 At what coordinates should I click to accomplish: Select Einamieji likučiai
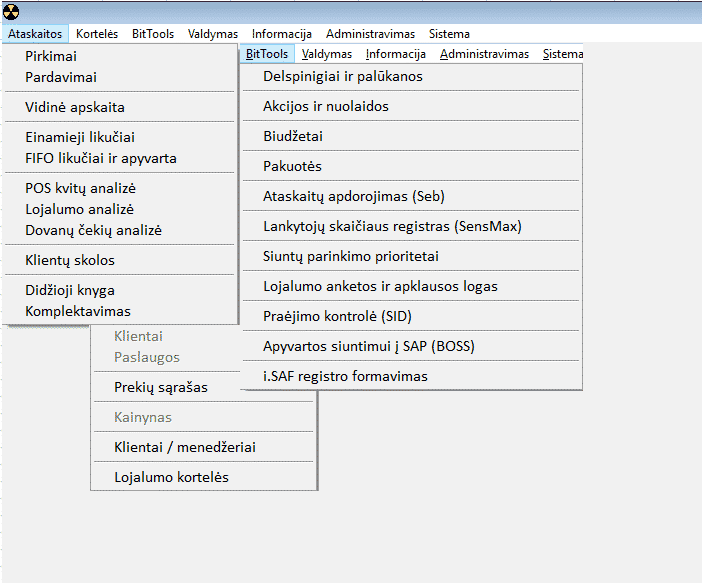point(80,137)
